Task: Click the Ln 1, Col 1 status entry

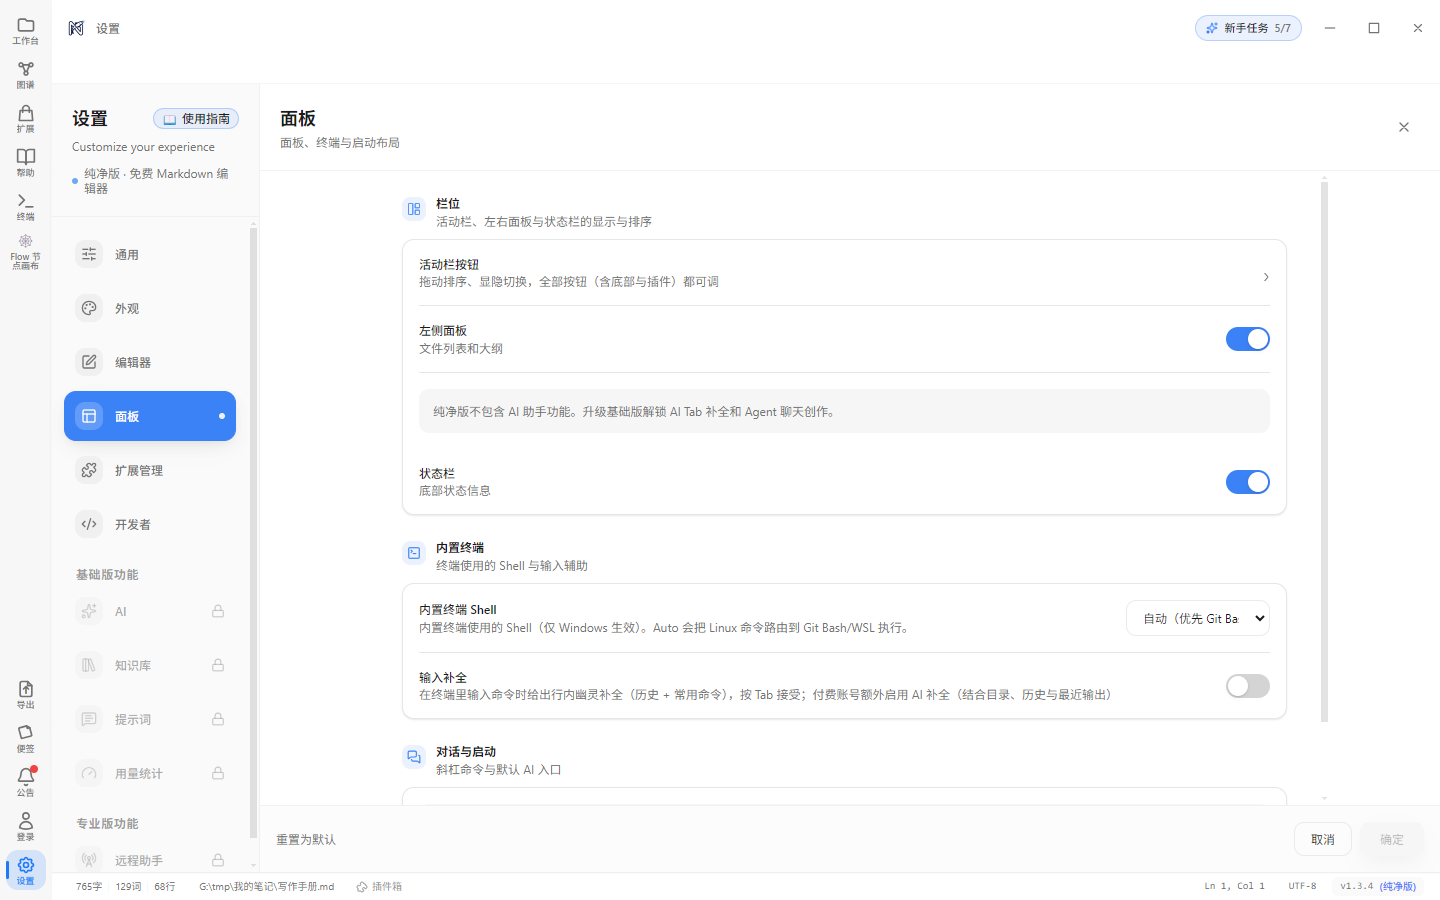Action: (x=1234, y=887)
